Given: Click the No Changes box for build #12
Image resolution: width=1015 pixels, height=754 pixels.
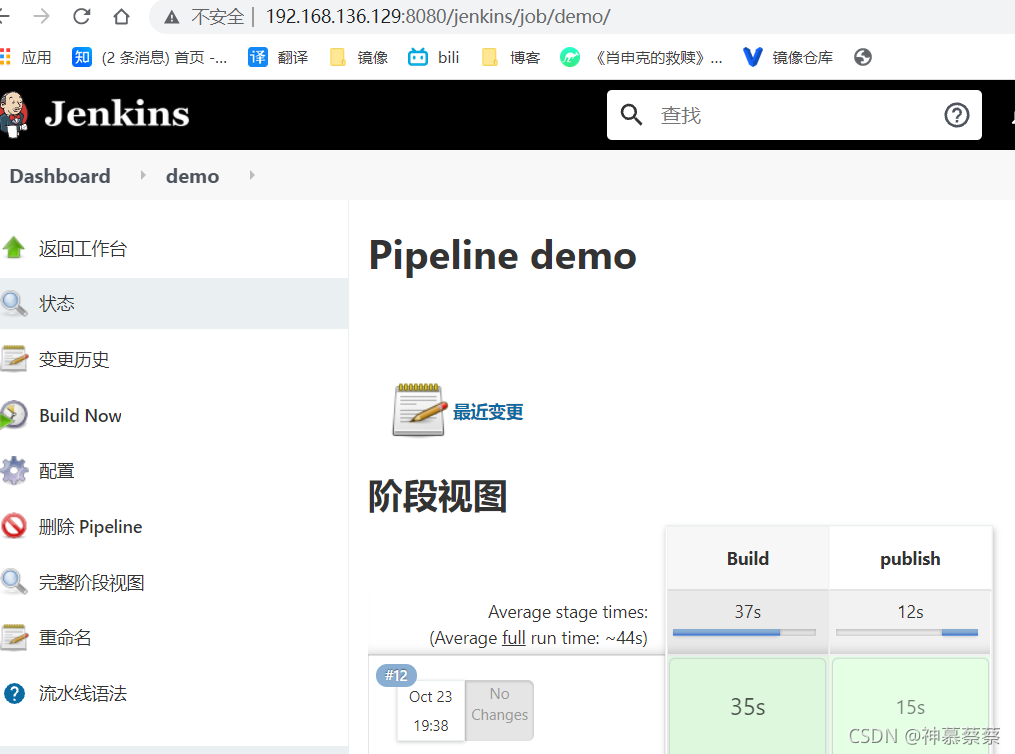Looking at the screenshot, I should 499,710.
